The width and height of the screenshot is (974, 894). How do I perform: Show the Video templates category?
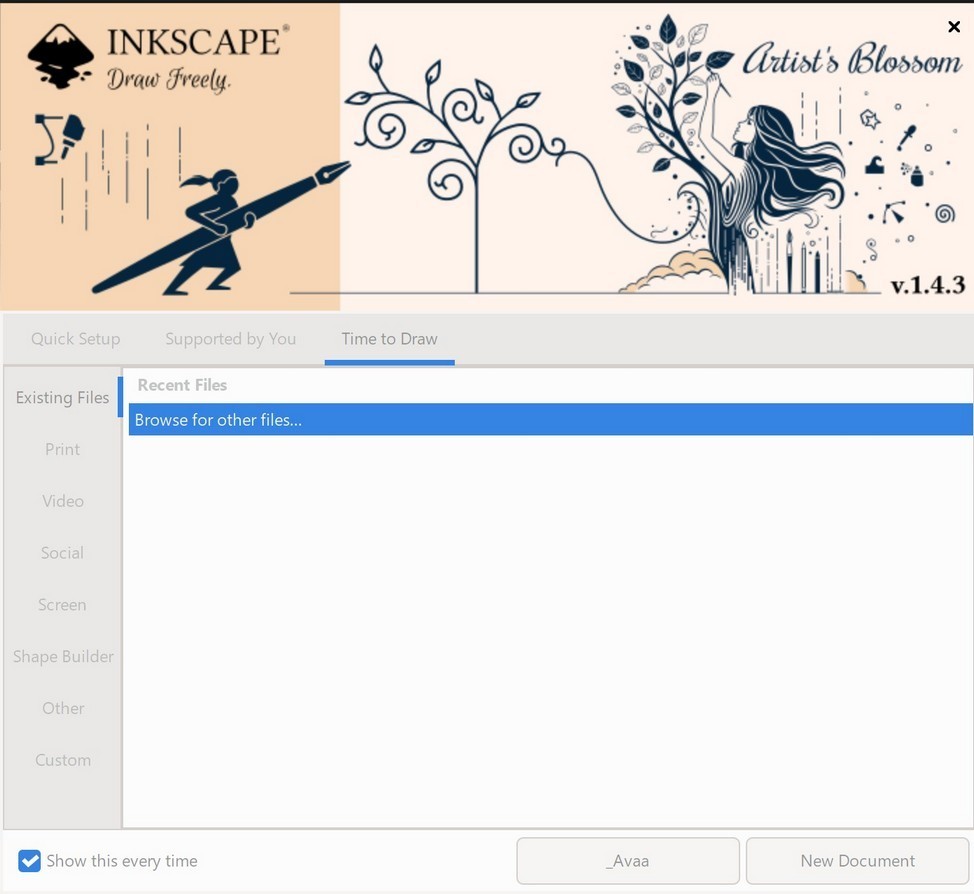62,501
